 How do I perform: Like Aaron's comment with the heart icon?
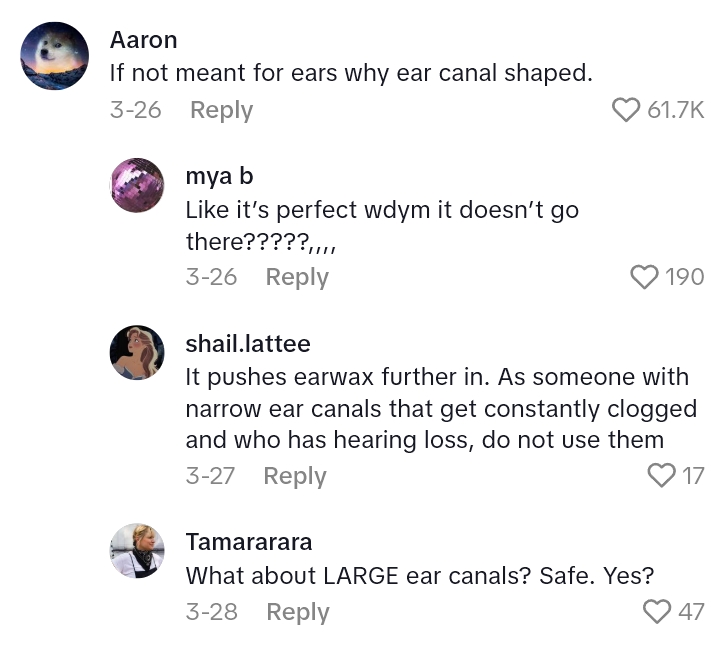(626, 110)
